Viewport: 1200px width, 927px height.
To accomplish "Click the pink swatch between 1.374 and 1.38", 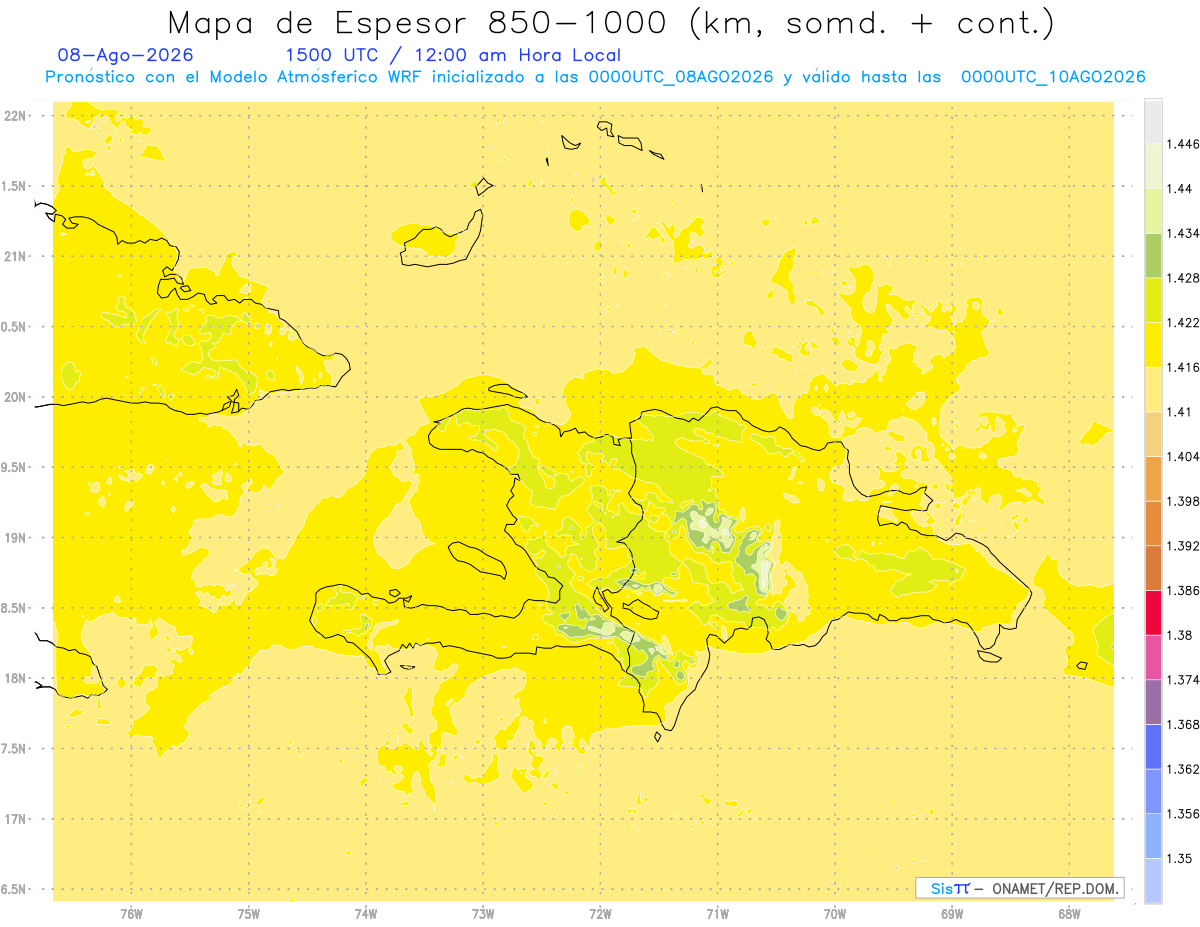I will coord(1153,657).
